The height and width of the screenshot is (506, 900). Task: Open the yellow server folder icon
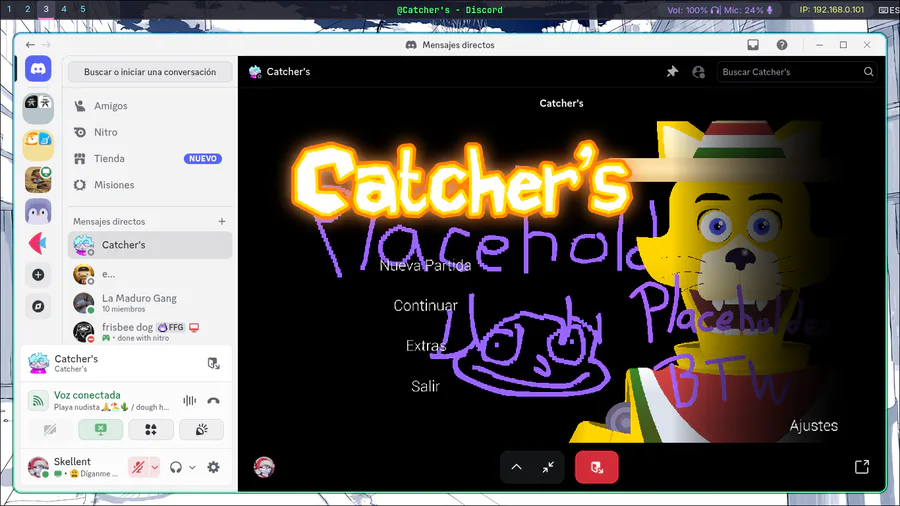(38, 145)
